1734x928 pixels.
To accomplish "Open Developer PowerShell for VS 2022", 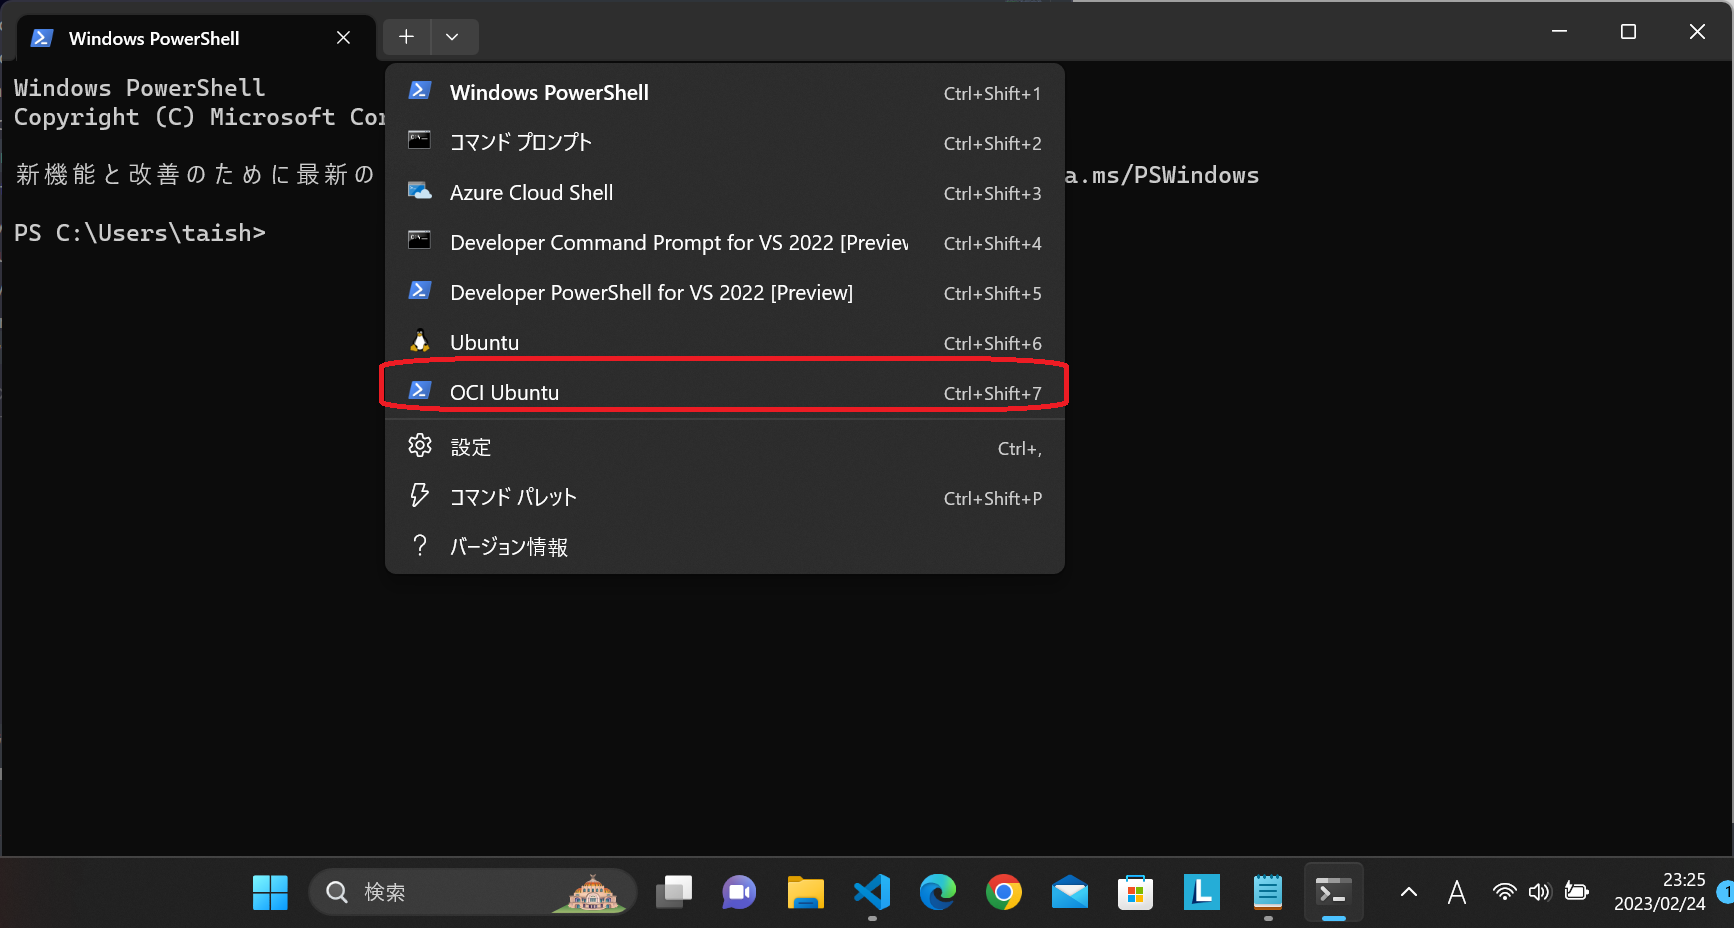I will [724, 292].
